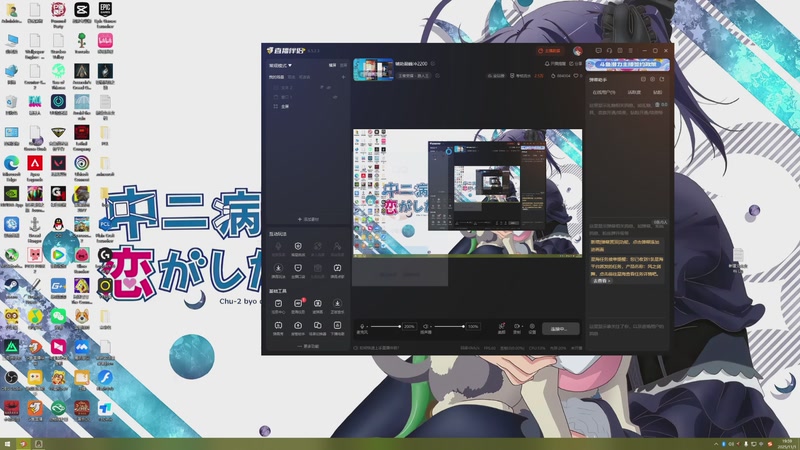
Task: Open the settings gear in bottom bar
Action: coord(532,326)
